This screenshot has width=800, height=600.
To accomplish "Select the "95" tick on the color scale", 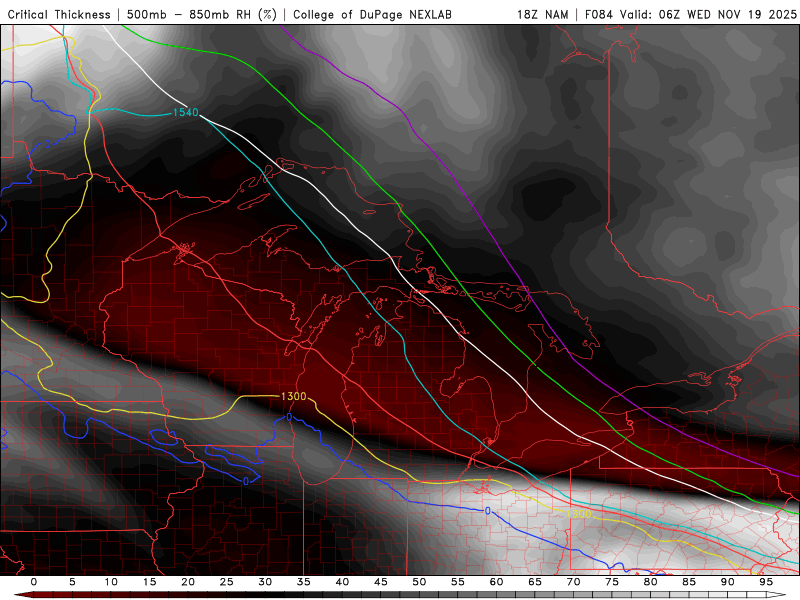I will [x=766, y=582].
